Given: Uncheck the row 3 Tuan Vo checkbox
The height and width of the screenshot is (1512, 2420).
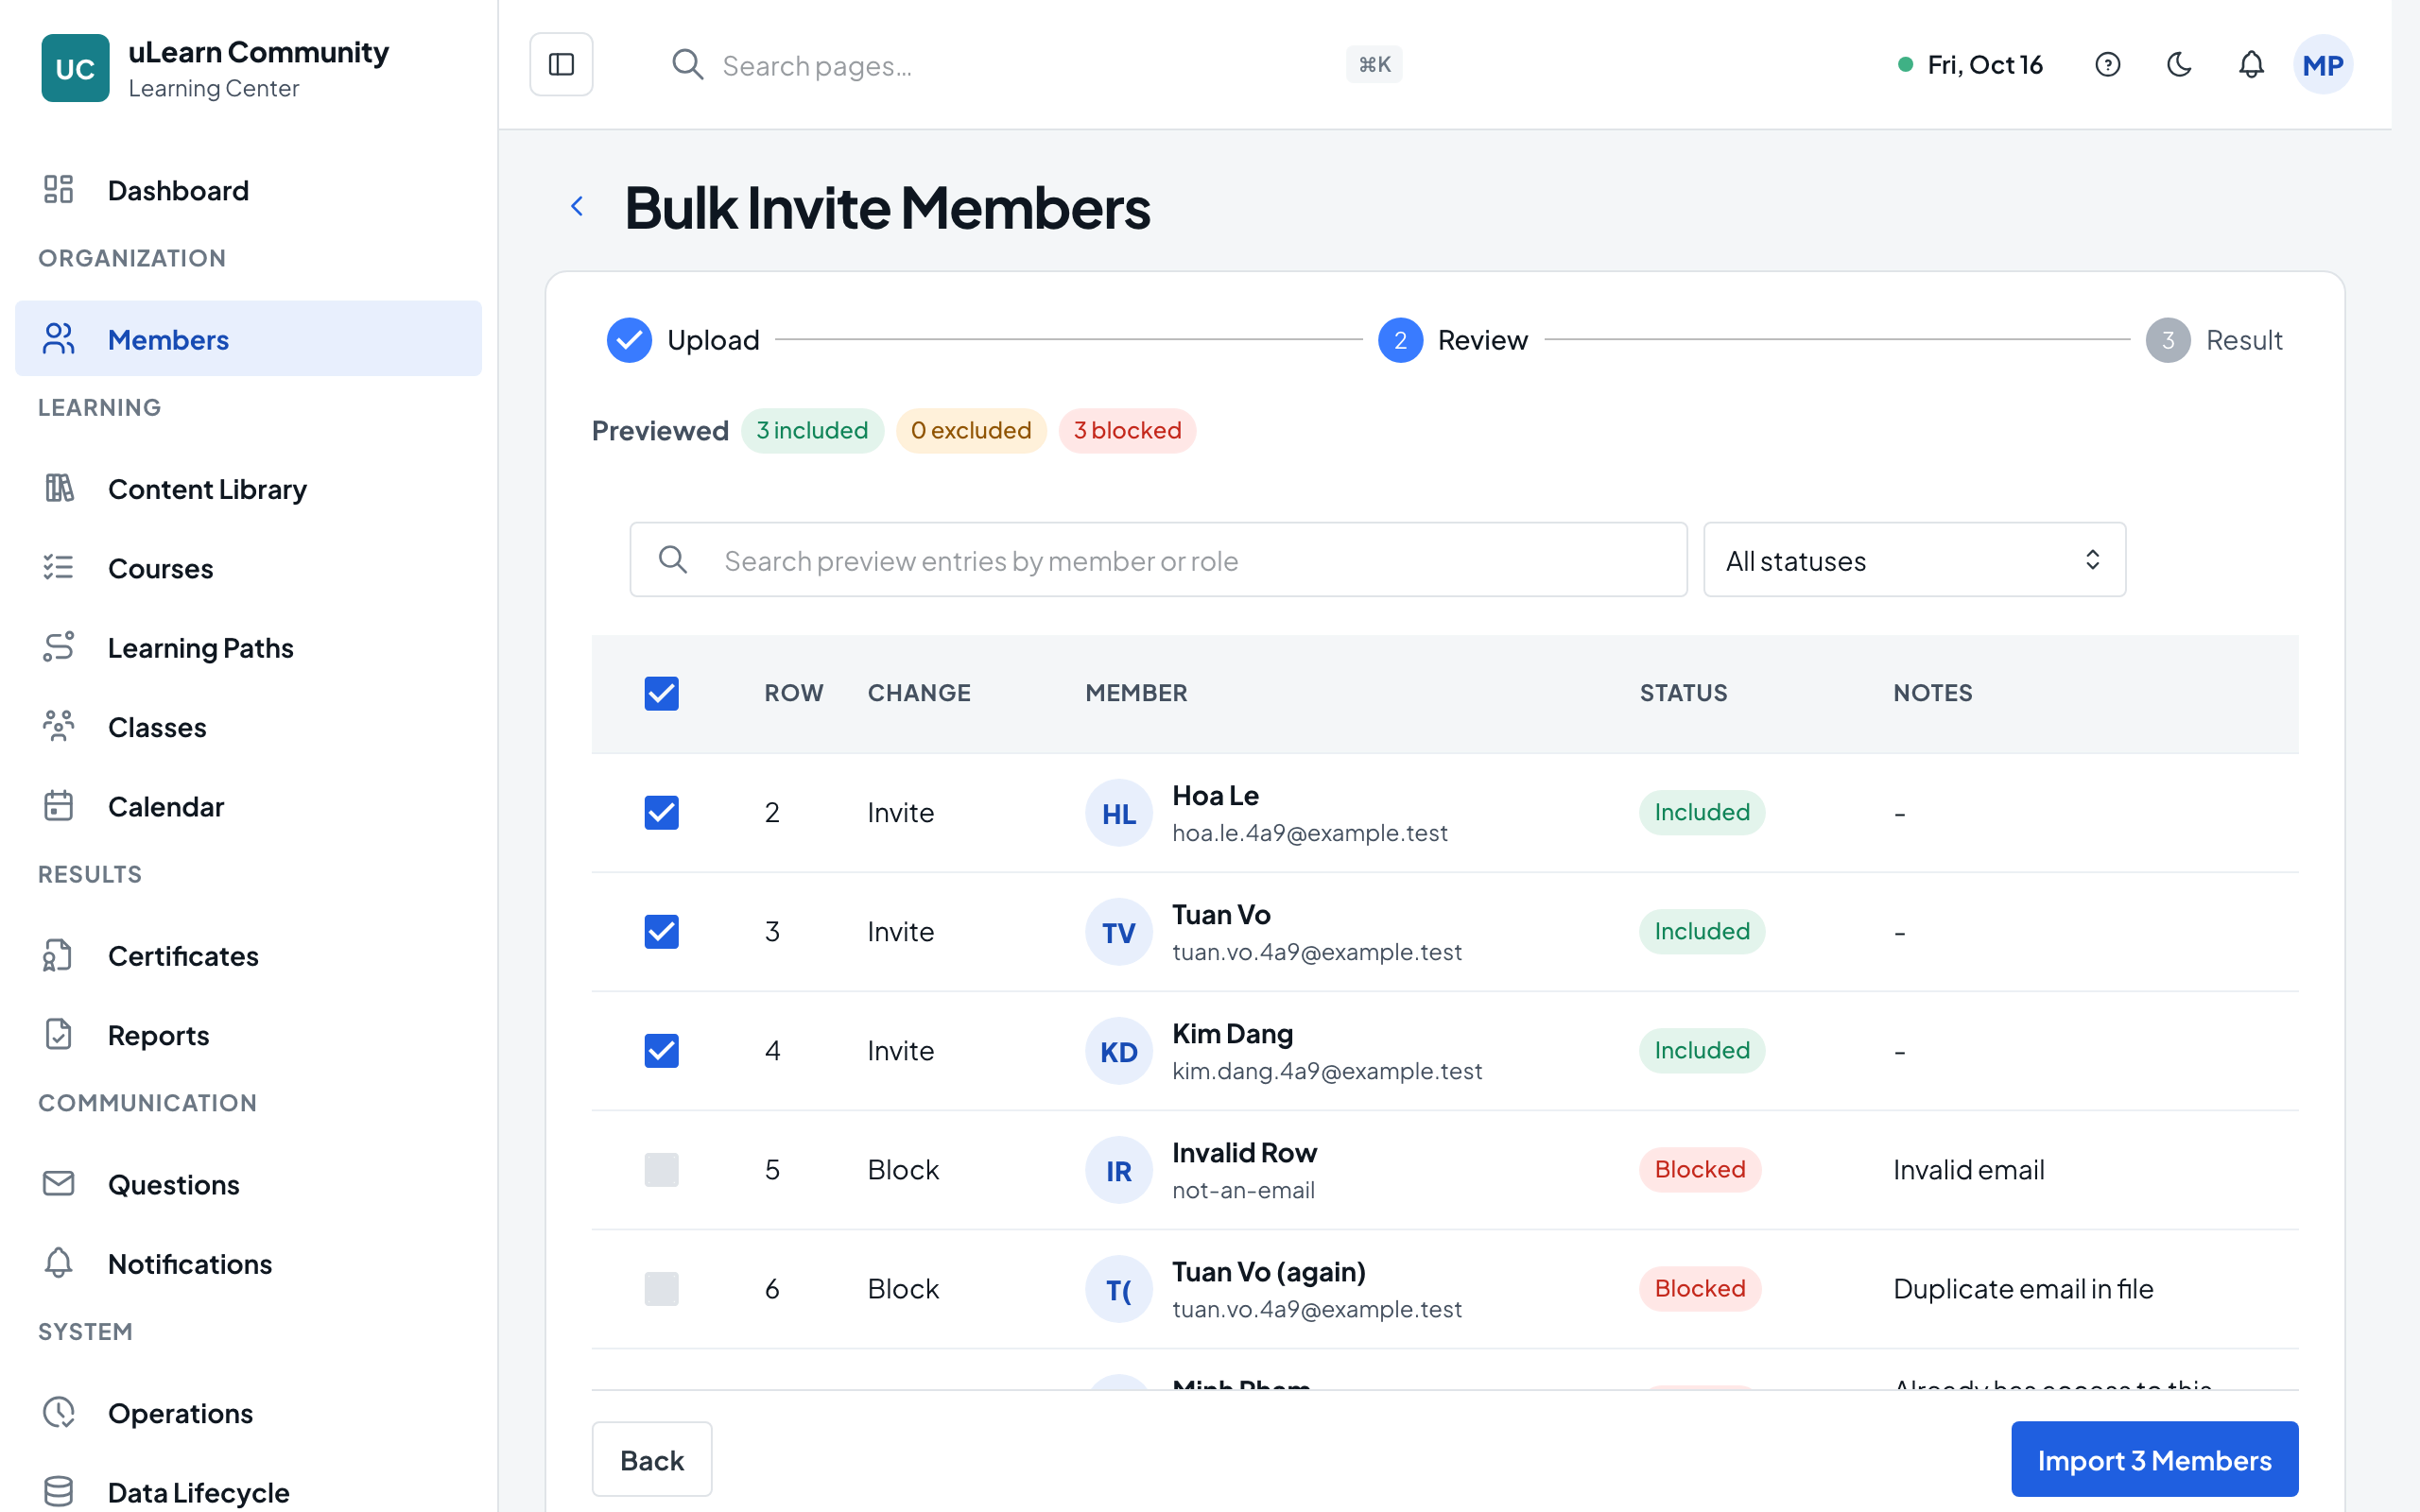Looking at the screenshot, I should coord(661,931).
